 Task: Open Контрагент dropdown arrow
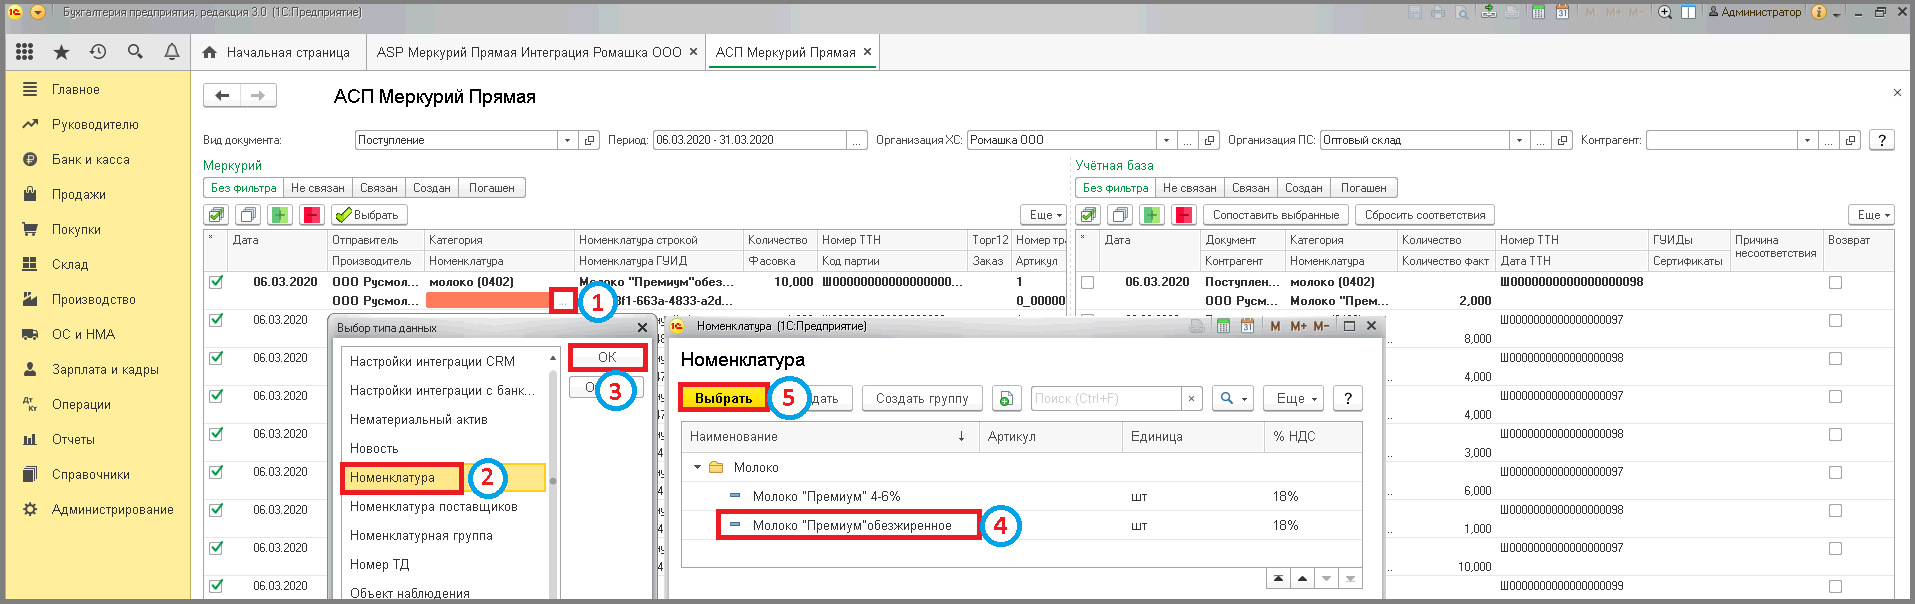tap(1808, 140)
